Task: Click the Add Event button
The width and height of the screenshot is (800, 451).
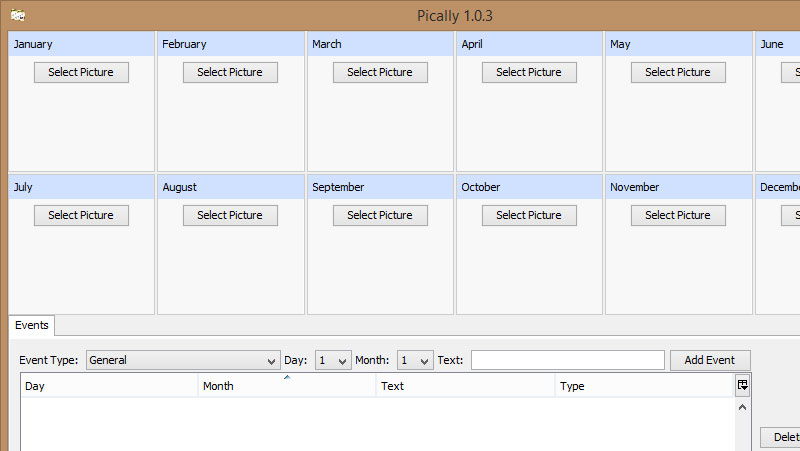Action: tap(710, 360)
